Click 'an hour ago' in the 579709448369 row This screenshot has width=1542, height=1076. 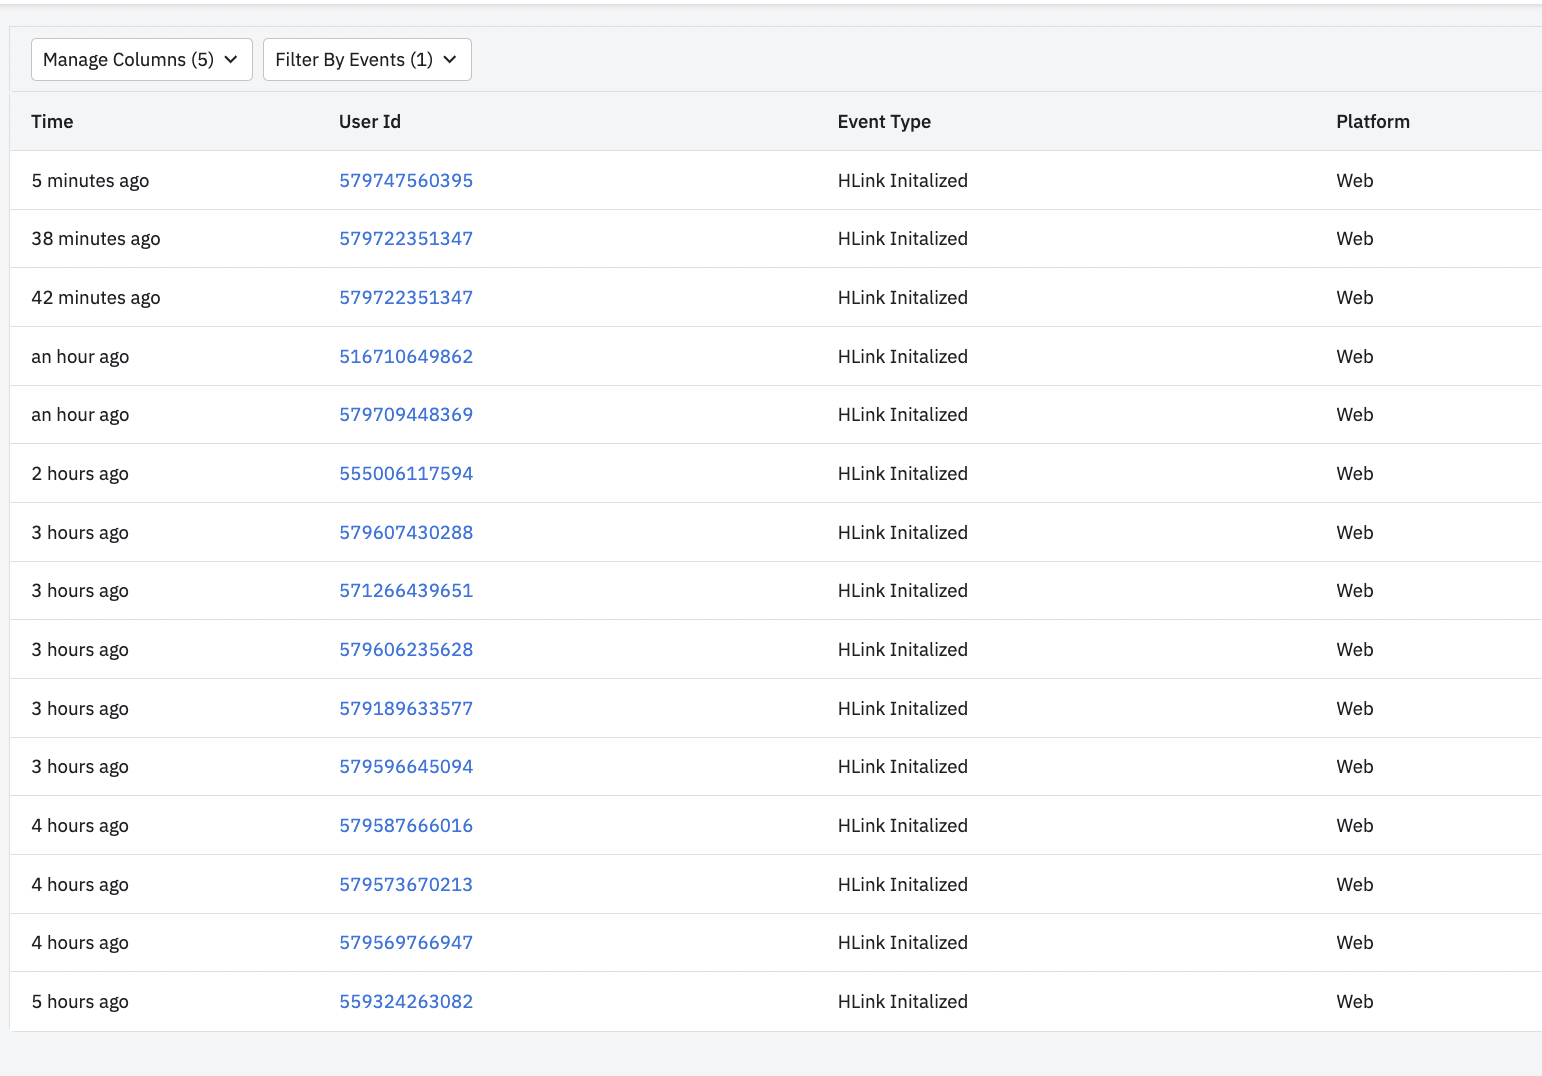coord(80,414)
